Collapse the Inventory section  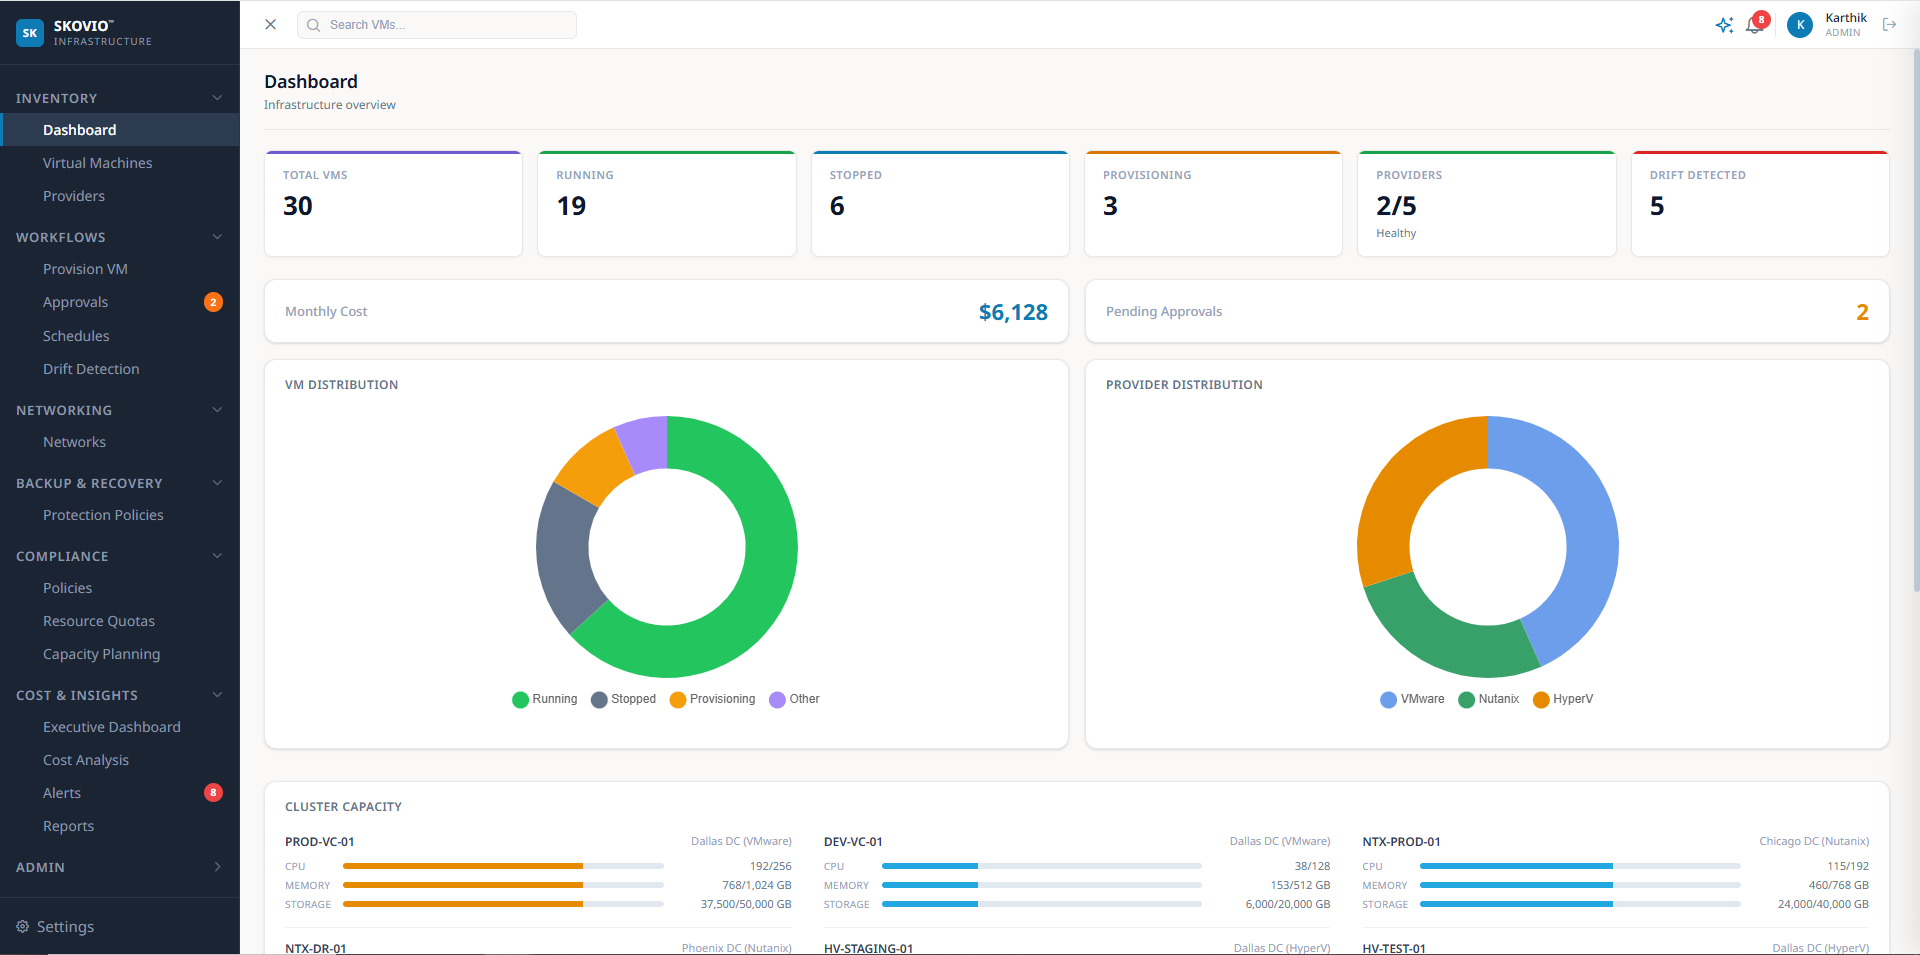pyautogui.click(x=217, y=98)
